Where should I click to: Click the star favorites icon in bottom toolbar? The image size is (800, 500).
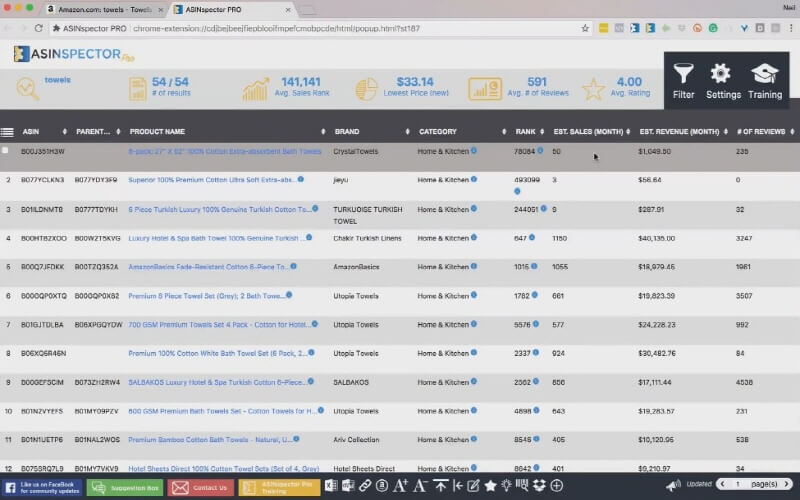click(490, 485)
